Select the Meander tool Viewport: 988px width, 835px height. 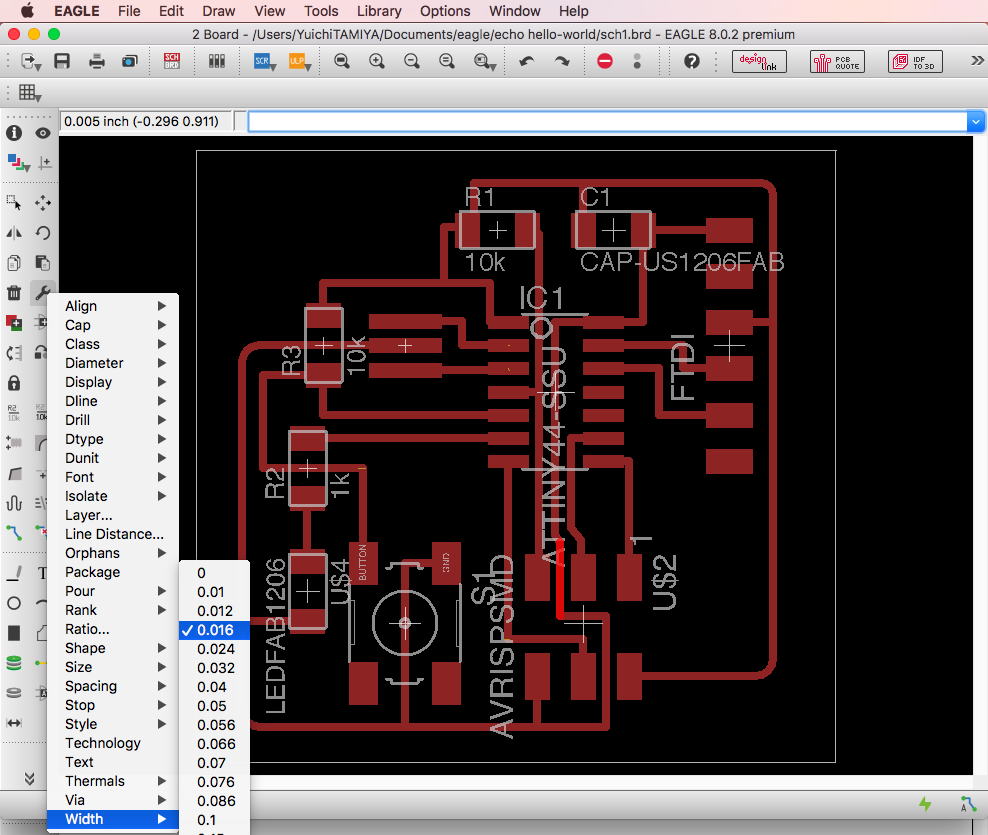pyautogui.click(x=14, y=503)
